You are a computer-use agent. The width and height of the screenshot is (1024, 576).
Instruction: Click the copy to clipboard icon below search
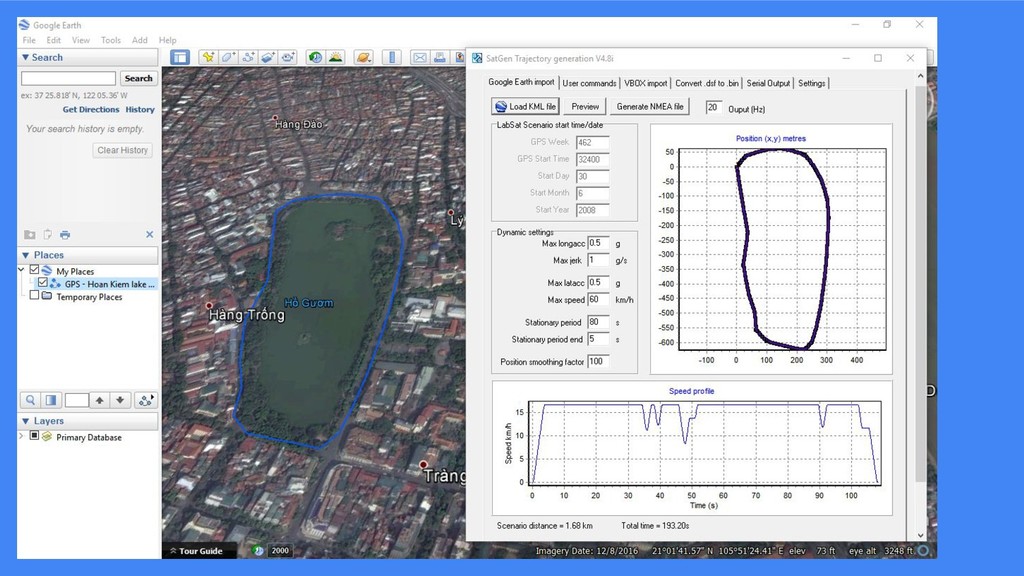pyautogui.click(x=47, y=234)
